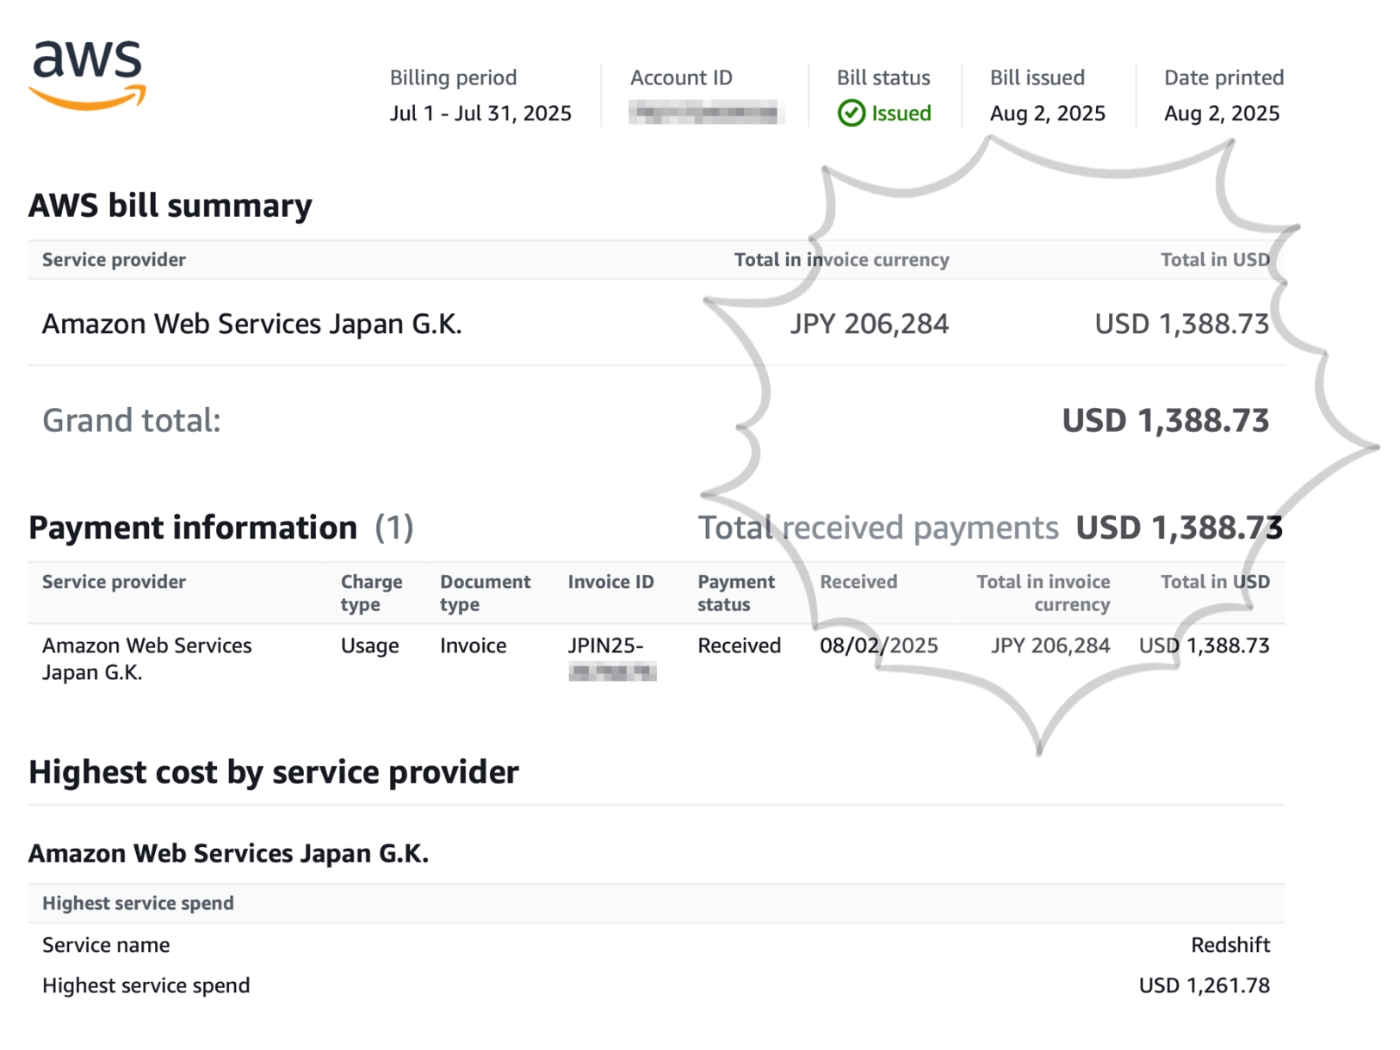
Task: Click the 'Charge type' column header
Action: pyautogui.click(x=371, y=593)
